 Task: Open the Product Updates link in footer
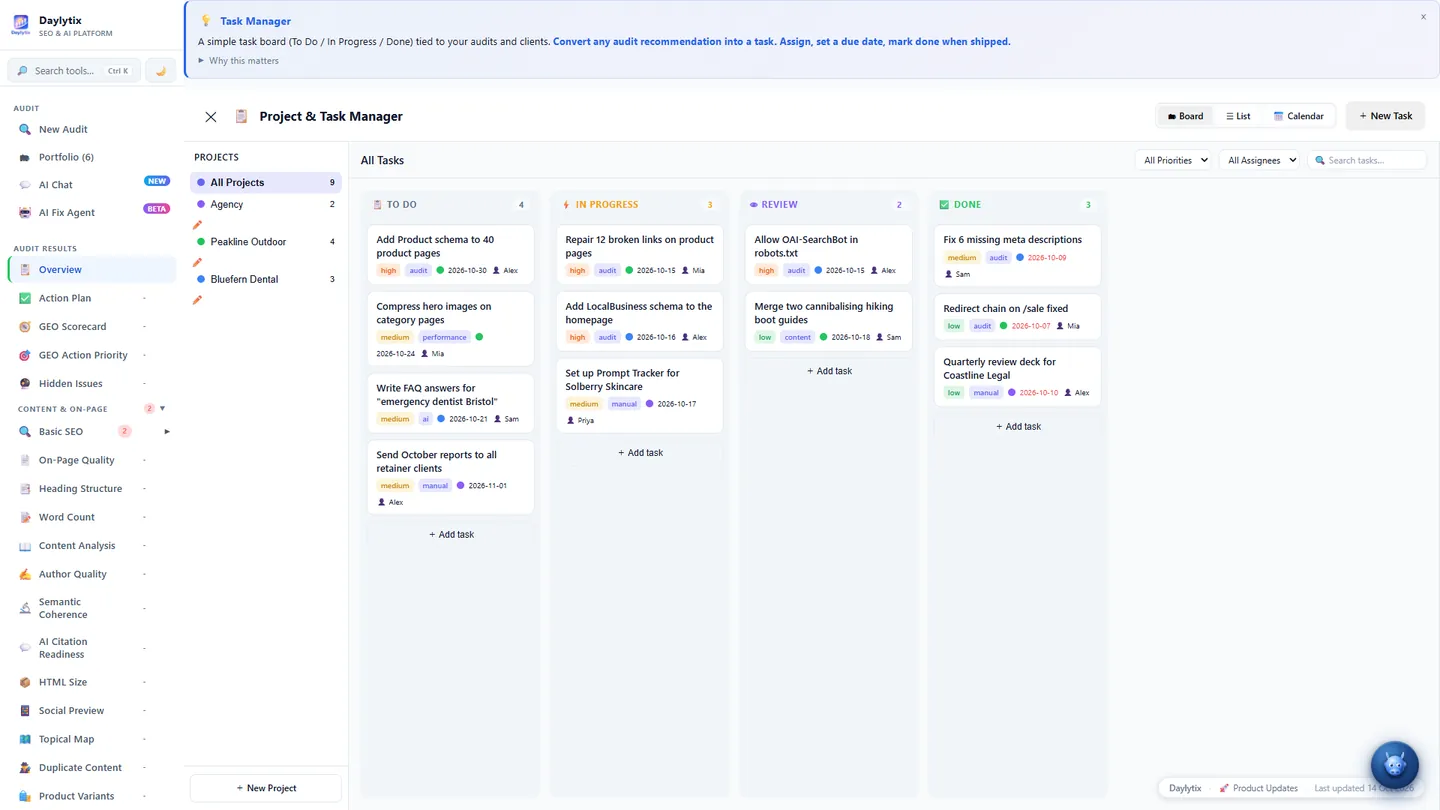(x=1258, y=788)
